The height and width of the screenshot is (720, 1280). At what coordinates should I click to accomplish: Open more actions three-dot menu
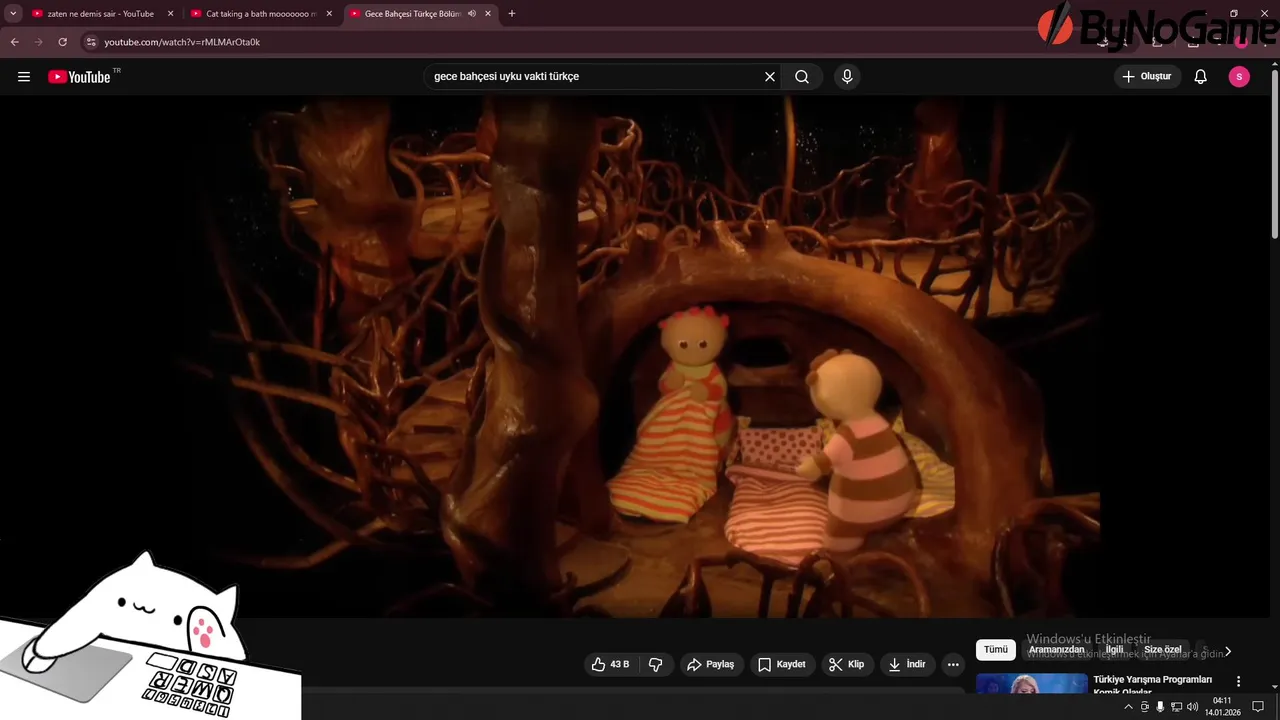click(x=953, y=664)
